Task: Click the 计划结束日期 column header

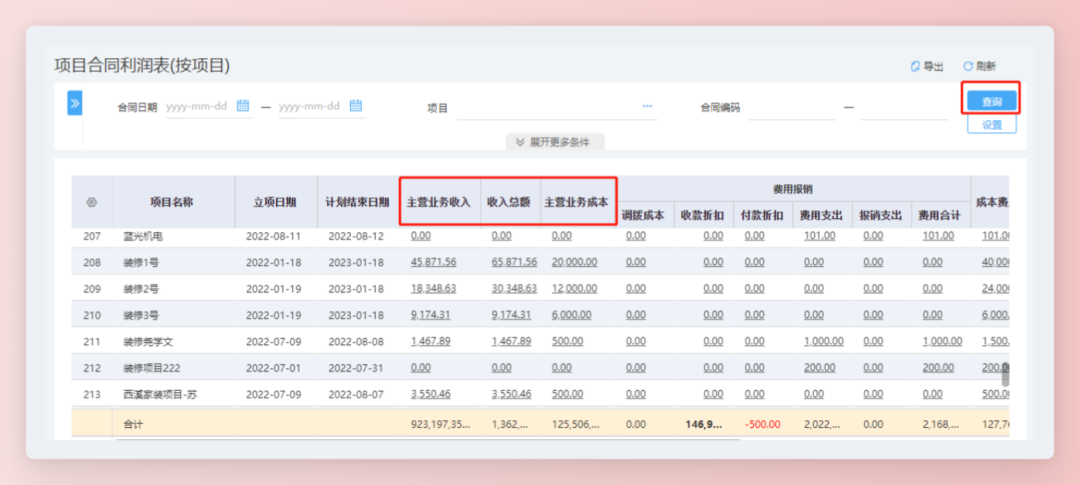Action: pyautogui.click(x=357, y=203)
